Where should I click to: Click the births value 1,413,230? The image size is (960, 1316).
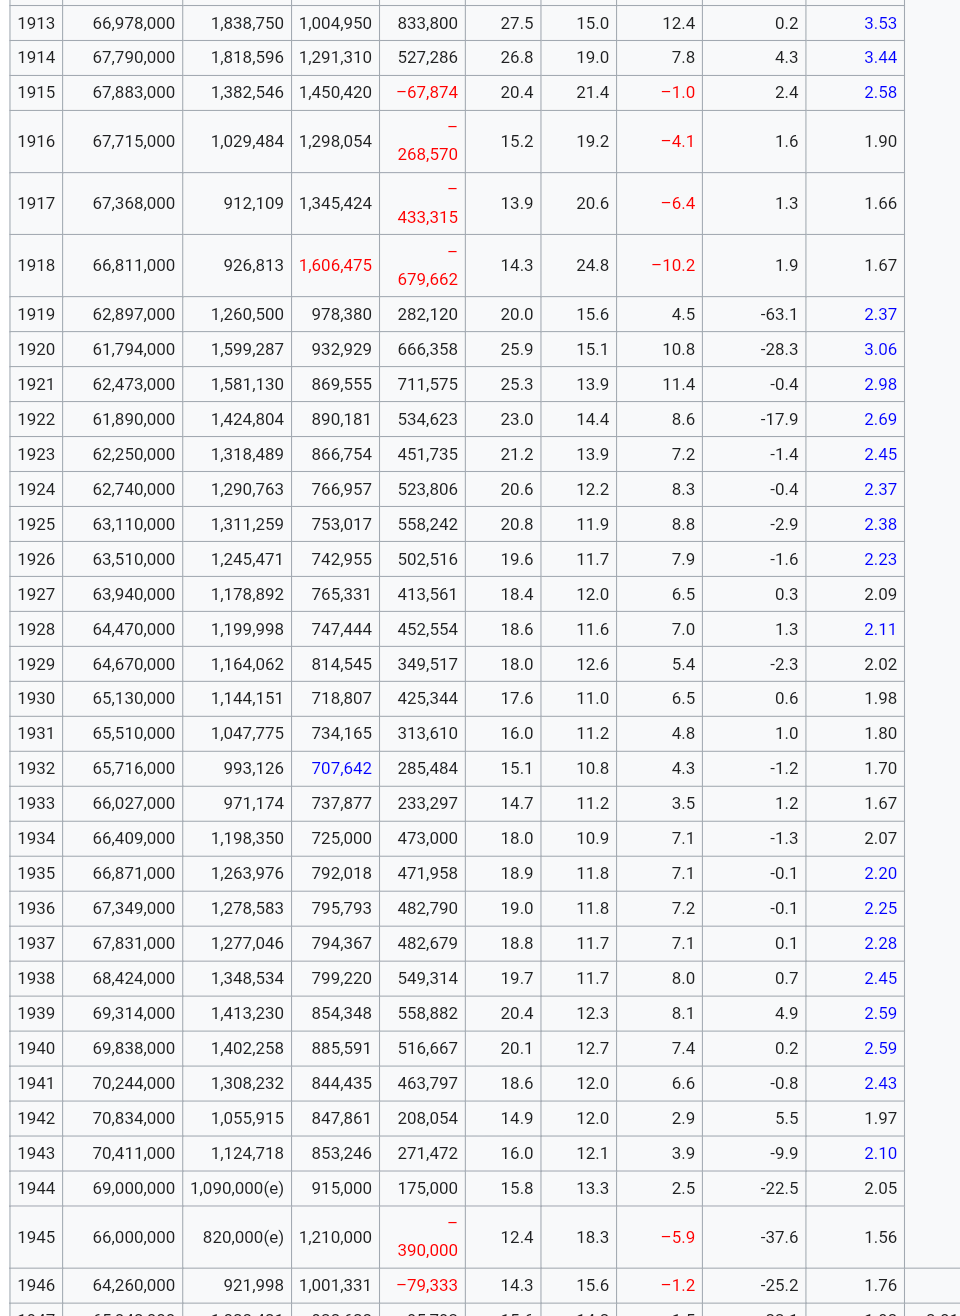coord(247,1014)
